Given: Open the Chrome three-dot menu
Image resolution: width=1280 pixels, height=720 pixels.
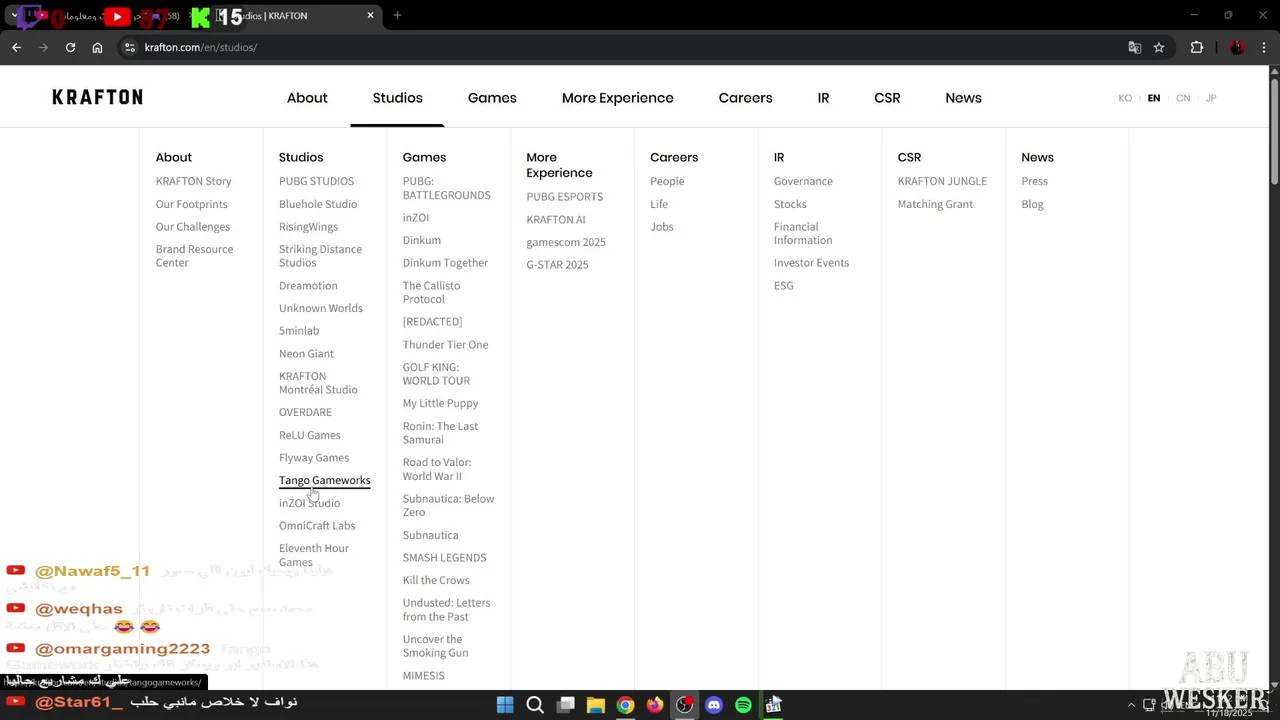Looking at the screenshot, I should pyautogui.click(x=1265, y=47).
